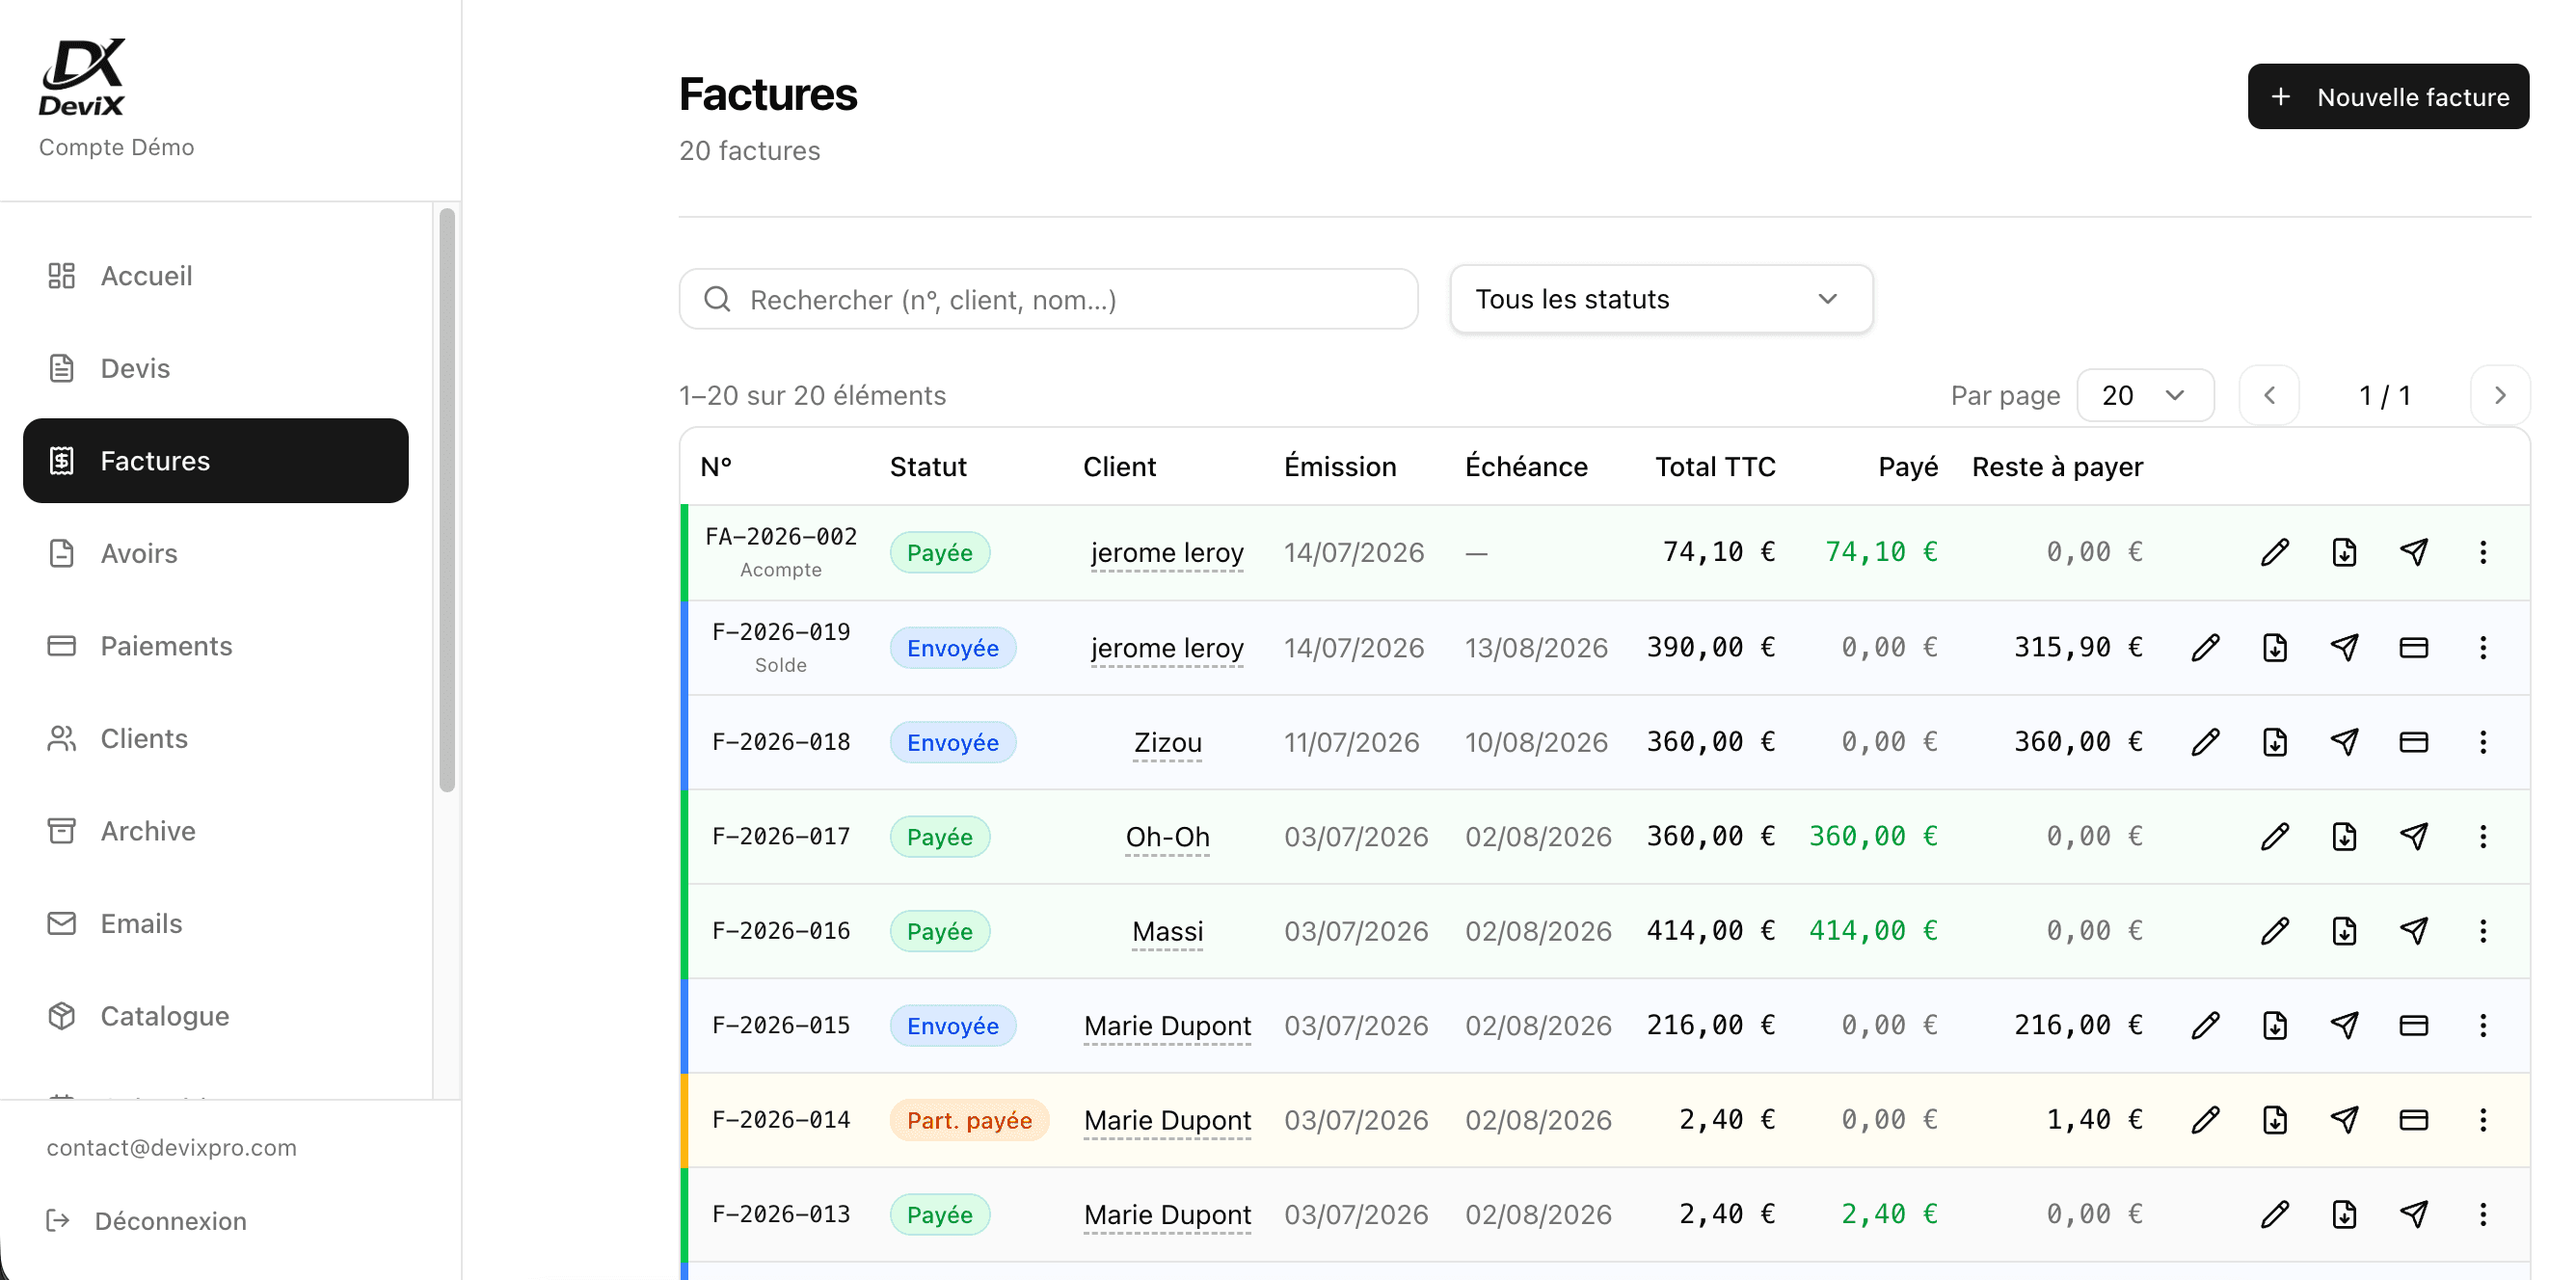
Task: Open the Par page 20 dropdown
Action: (x=2145, y=396)
